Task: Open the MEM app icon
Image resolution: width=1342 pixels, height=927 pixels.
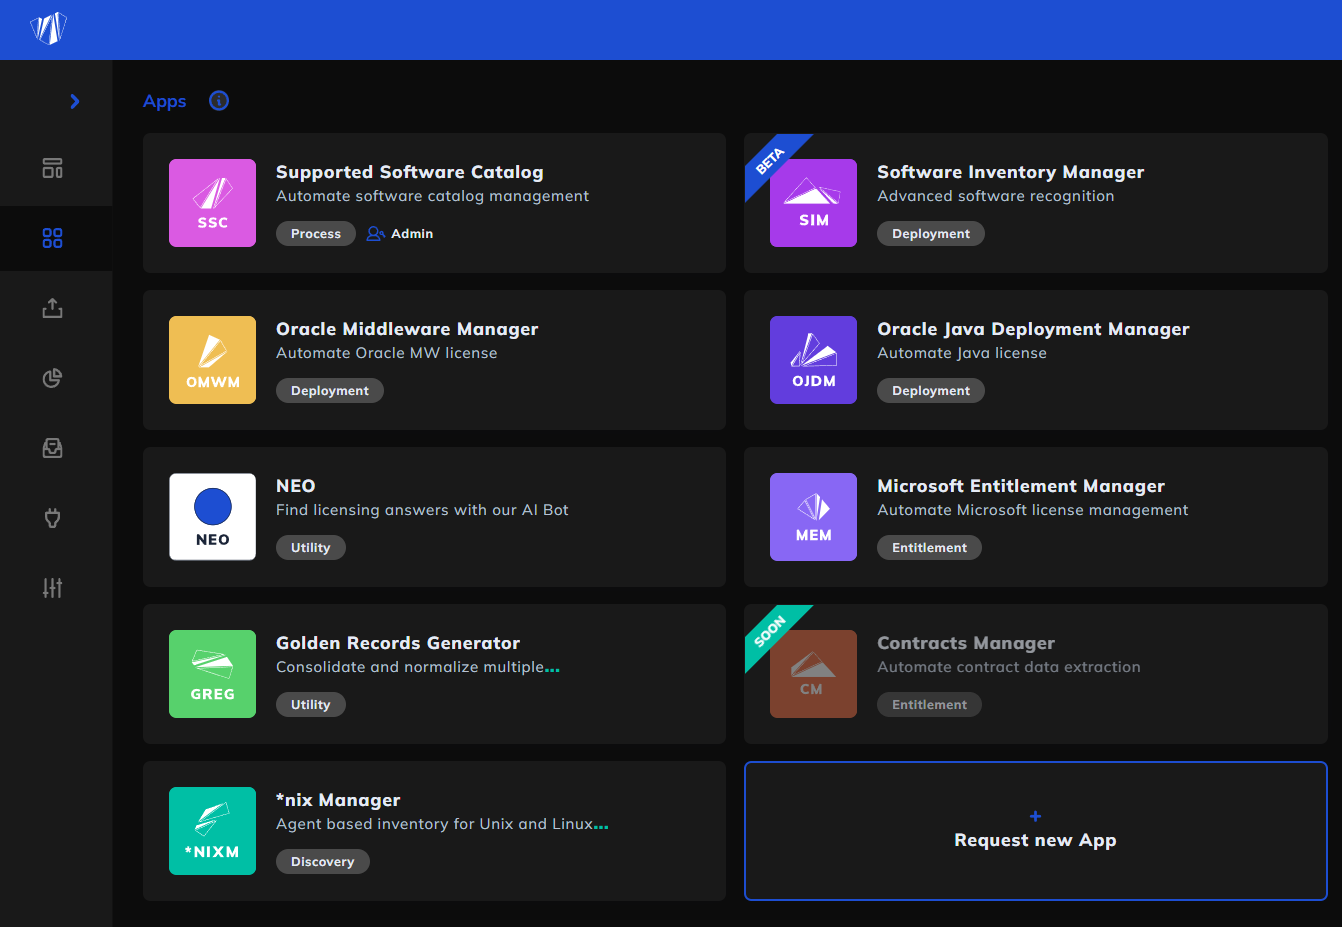Action: 814,517
